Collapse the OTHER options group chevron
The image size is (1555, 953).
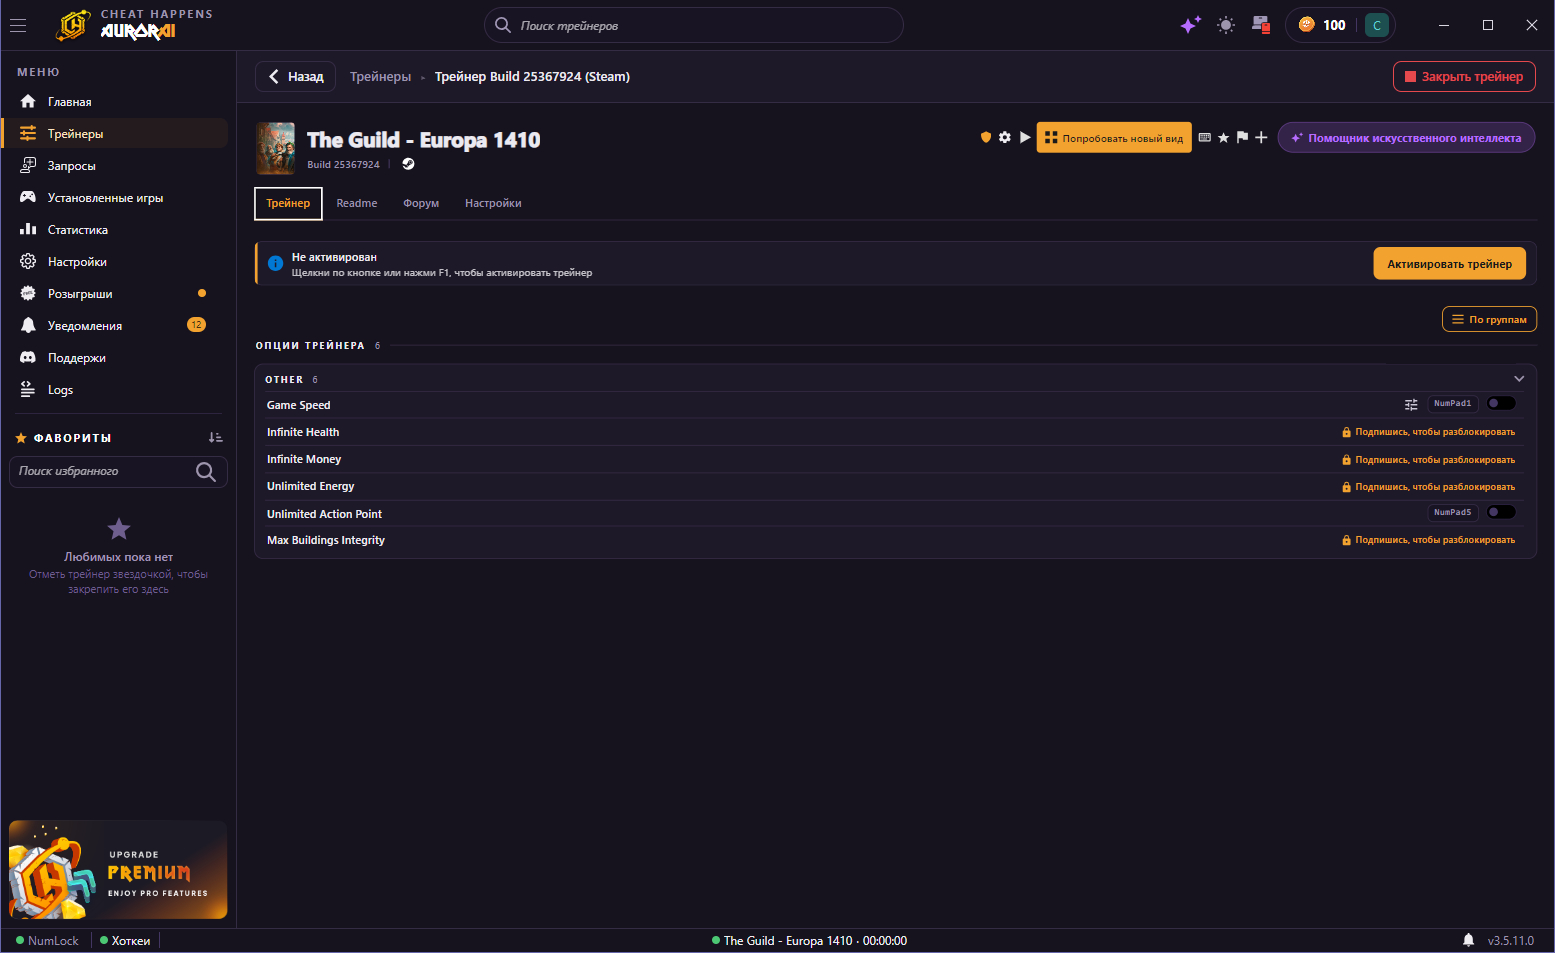point(1519,379)
